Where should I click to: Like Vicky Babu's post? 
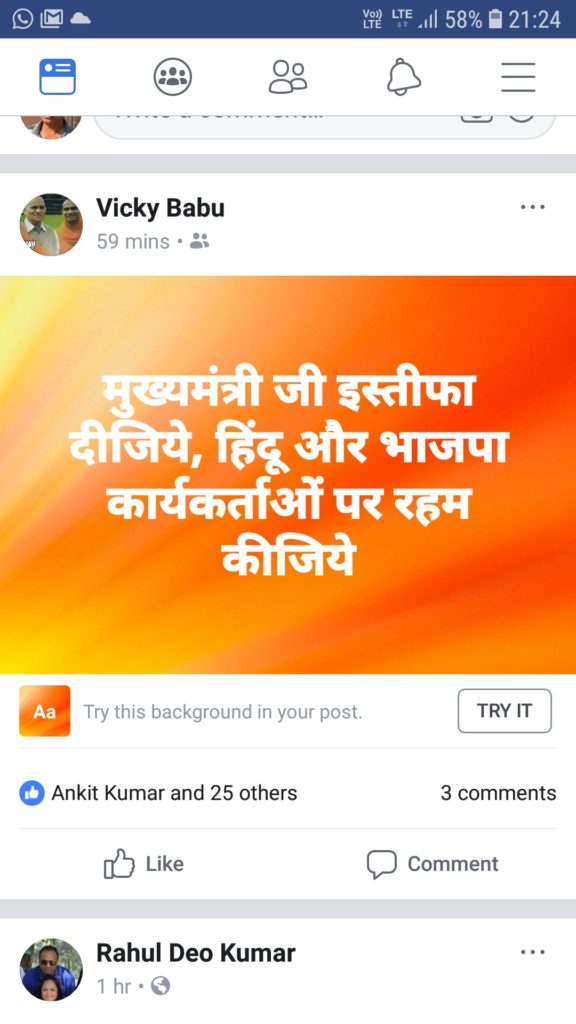[x=144, y=864]
